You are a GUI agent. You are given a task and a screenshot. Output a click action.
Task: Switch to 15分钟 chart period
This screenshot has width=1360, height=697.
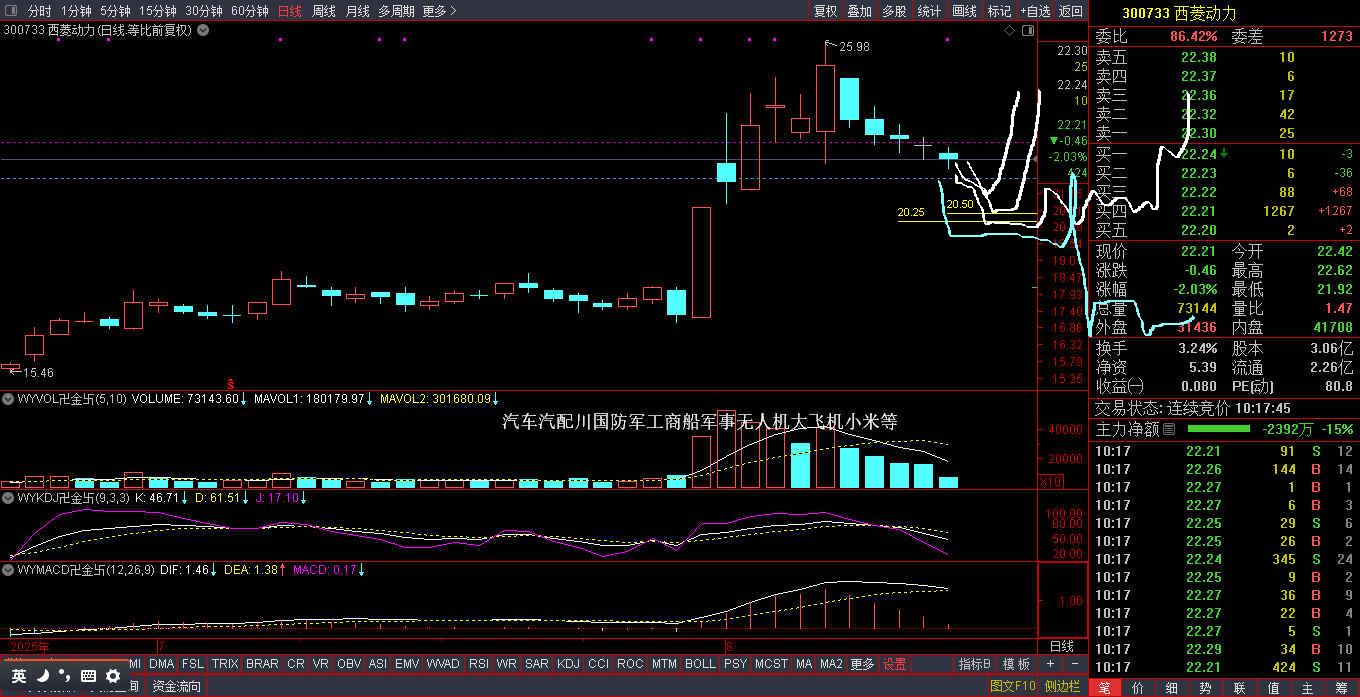click(158, 11)
